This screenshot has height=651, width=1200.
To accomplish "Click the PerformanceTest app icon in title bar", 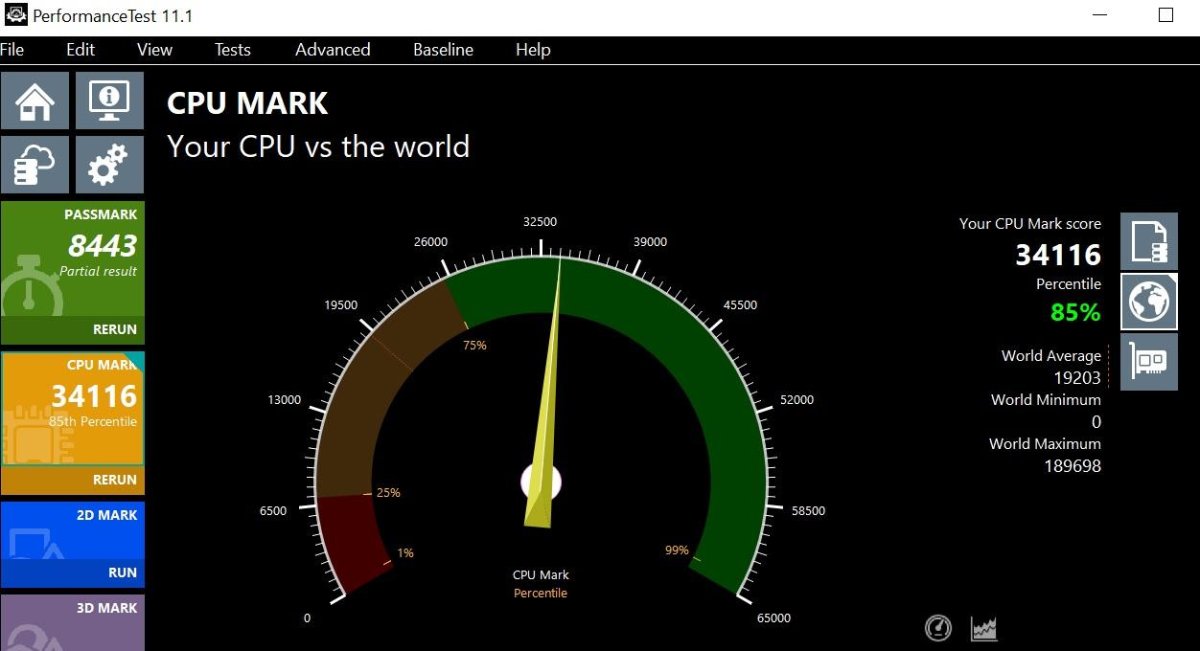I will click(x=14, y=15).
